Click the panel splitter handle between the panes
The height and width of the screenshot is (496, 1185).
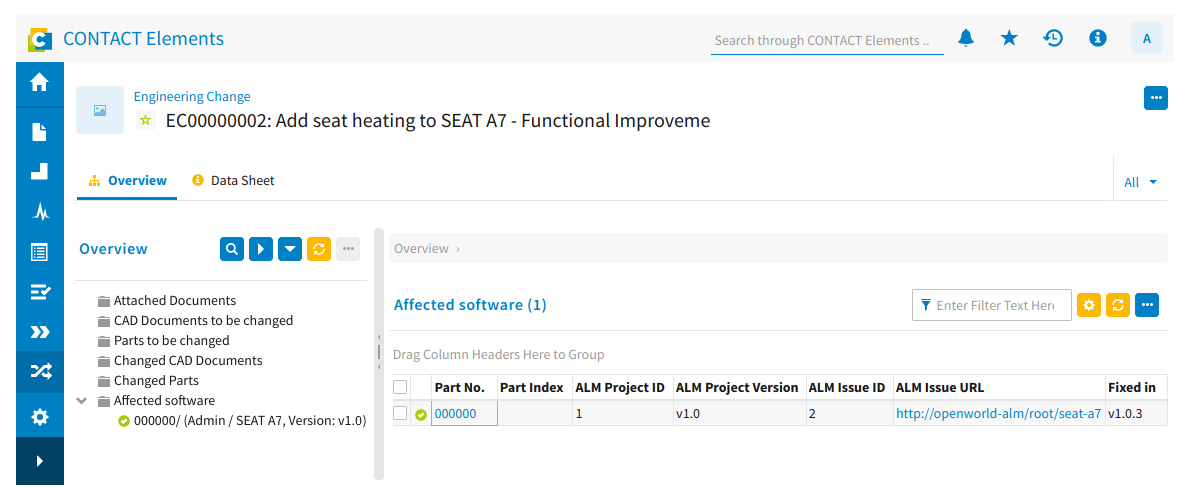pyautogui.click(x=379, y=352)
